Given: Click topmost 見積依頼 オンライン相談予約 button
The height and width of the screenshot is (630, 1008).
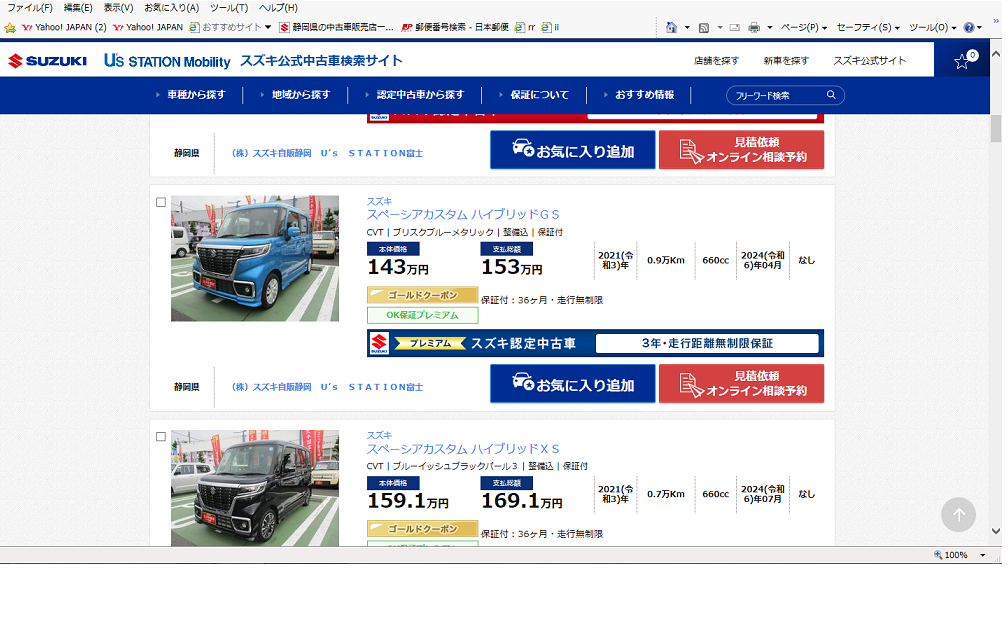Looking at the screenshot, I should [x=741, y=150].
